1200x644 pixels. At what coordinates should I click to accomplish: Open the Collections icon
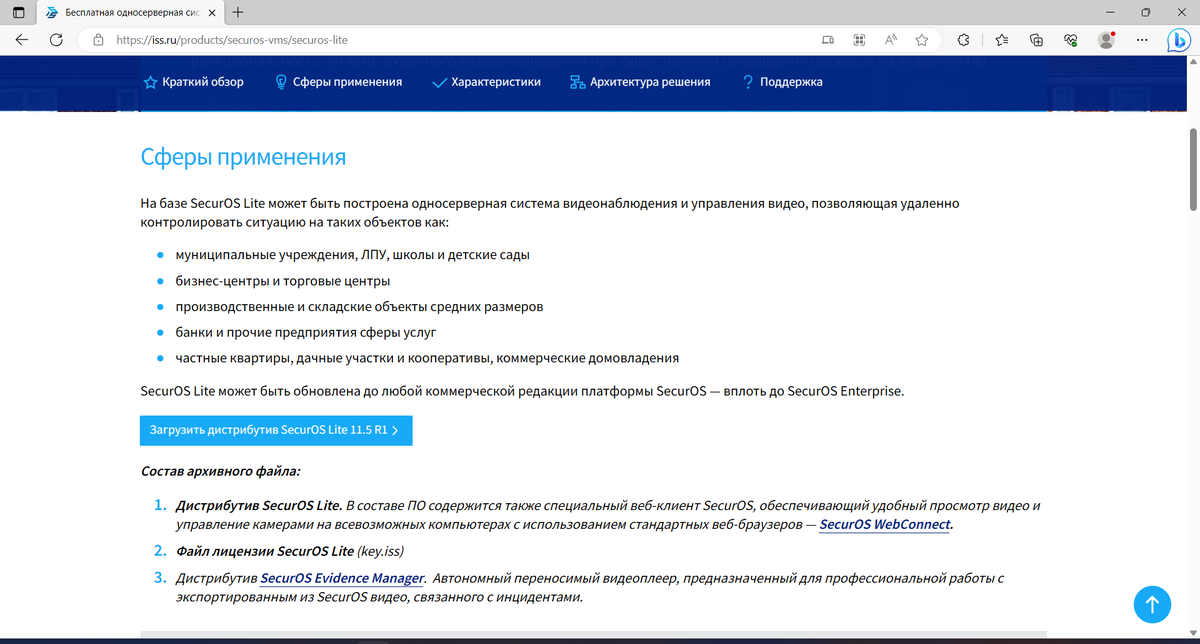[x=1036, y=41]
